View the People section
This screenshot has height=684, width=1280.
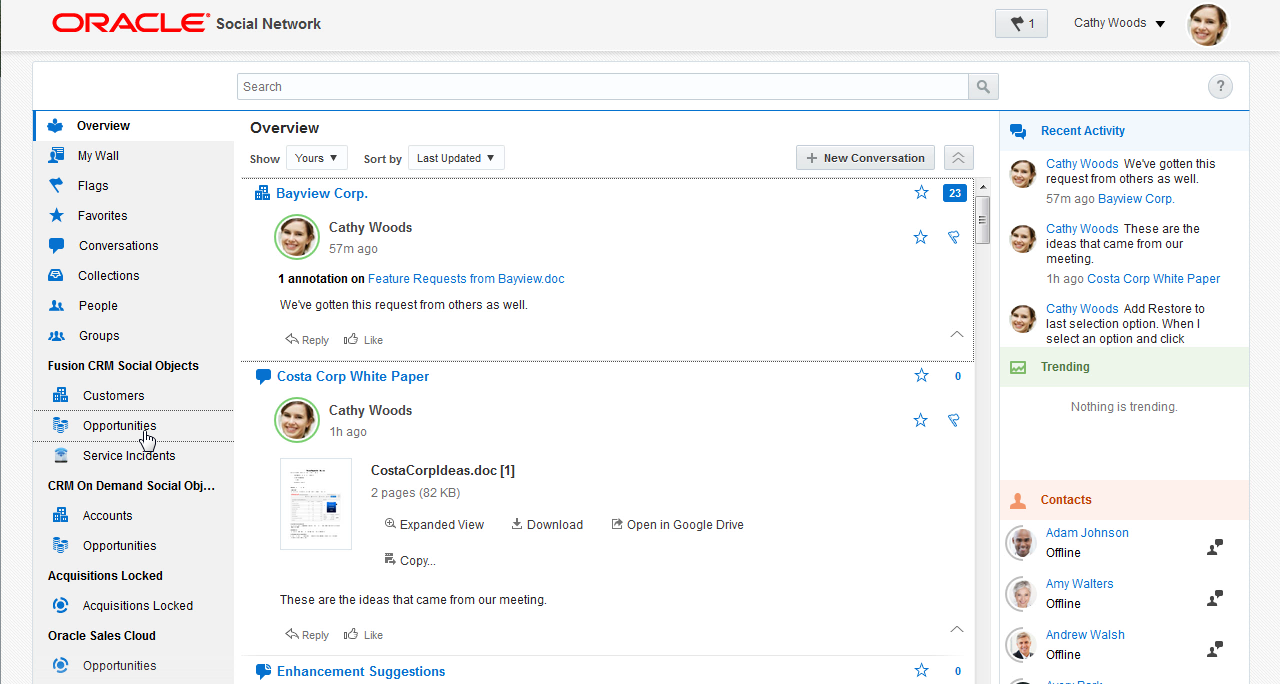pos(98,305)
